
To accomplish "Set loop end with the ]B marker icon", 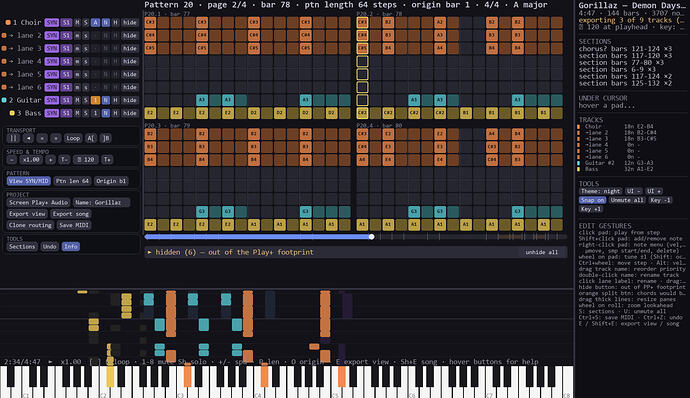I will click(x=106, y=138).
